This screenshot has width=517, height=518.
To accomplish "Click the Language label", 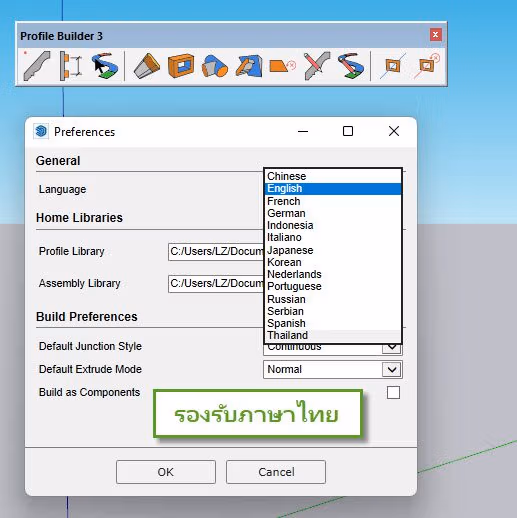I will tap(62, 189).
